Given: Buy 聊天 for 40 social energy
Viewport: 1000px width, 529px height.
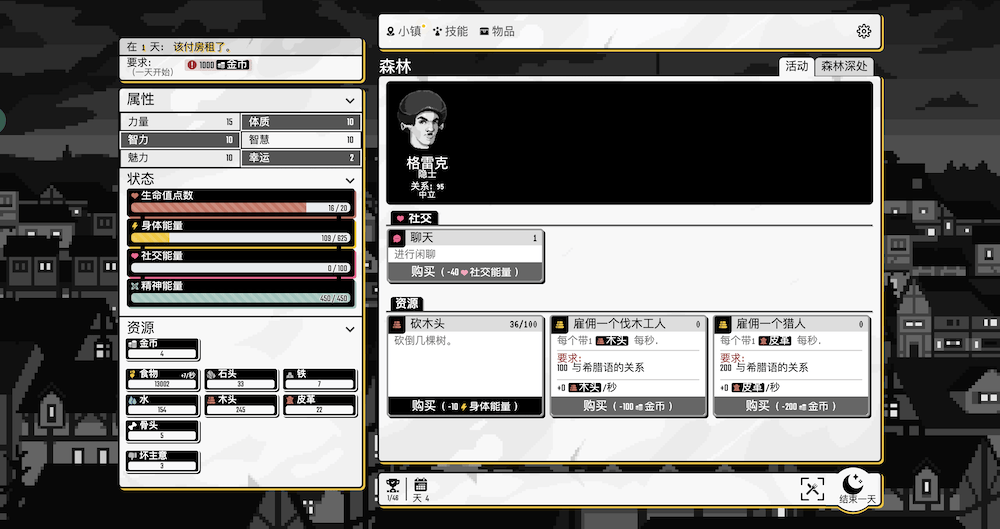Looking at the screenshot, I should point(466,272).
